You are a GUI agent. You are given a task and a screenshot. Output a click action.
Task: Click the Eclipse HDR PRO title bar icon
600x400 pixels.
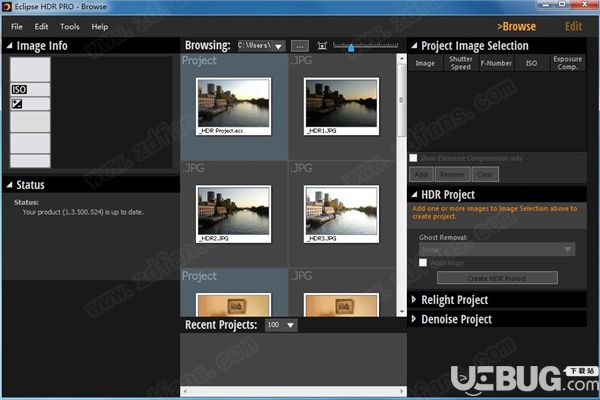[7, 7]
